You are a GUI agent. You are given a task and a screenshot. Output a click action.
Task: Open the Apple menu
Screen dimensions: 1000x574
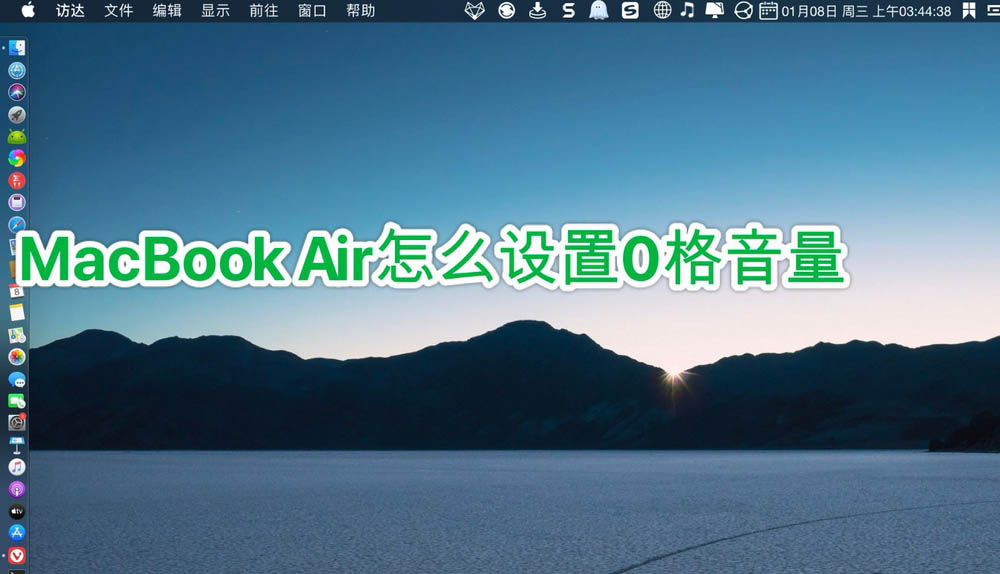point(28,10)
